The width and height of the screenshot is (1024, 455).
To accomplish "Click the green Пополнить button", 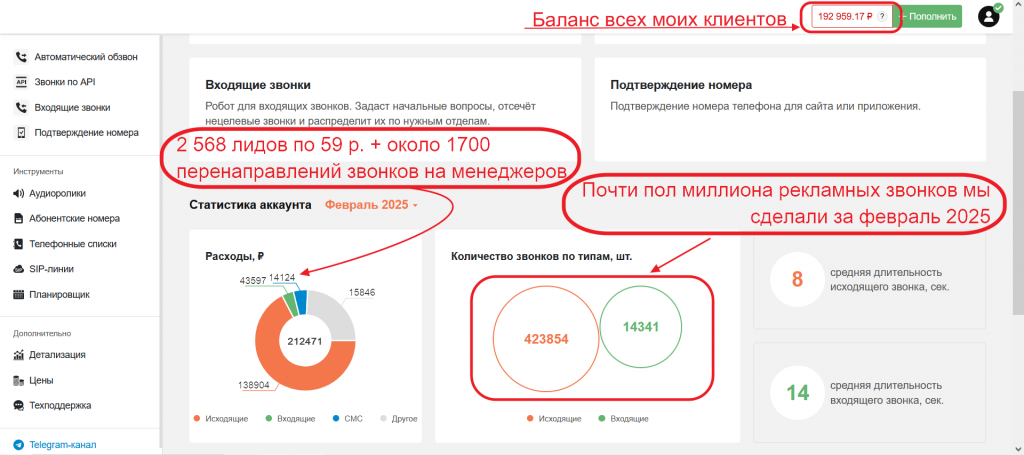I will (x=933, y=17).
